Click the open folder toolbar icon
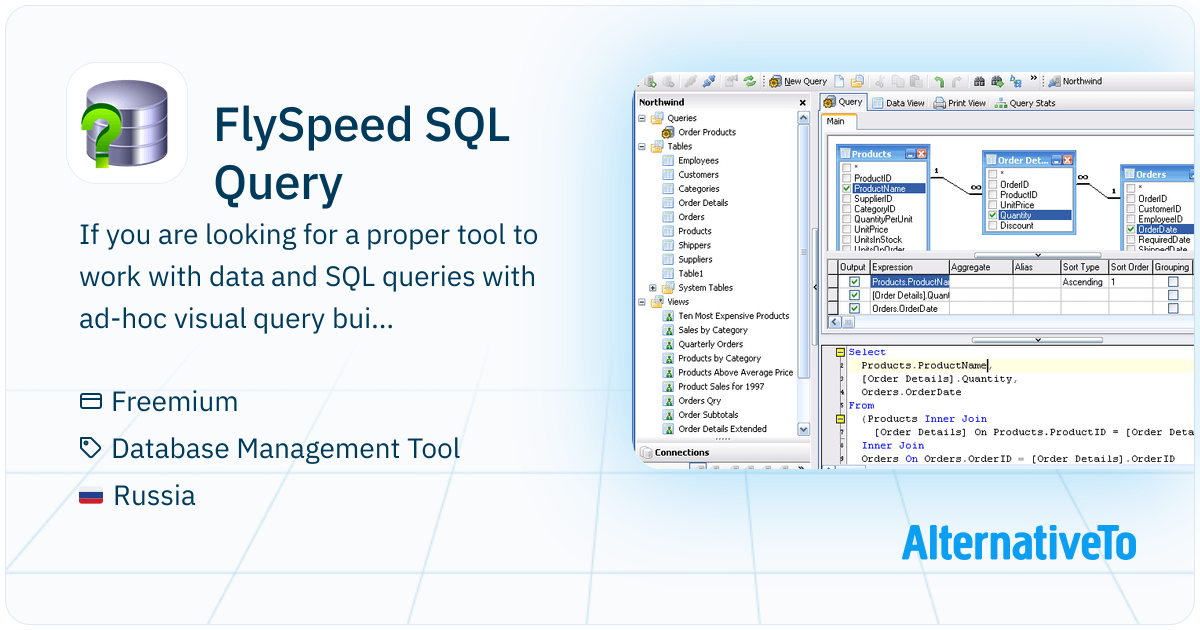 [857, 82]
